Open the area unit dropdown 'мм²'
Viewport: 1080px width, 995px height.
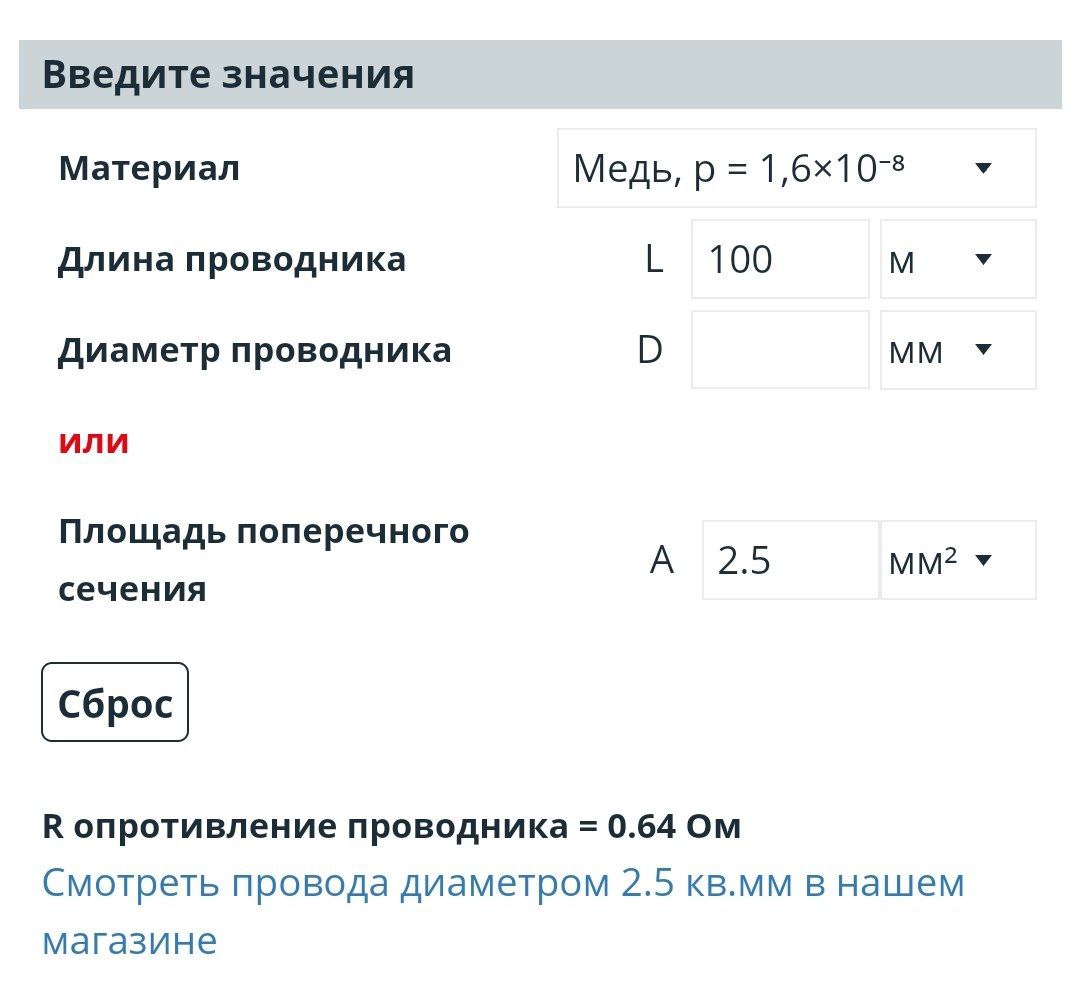point(957,560)
